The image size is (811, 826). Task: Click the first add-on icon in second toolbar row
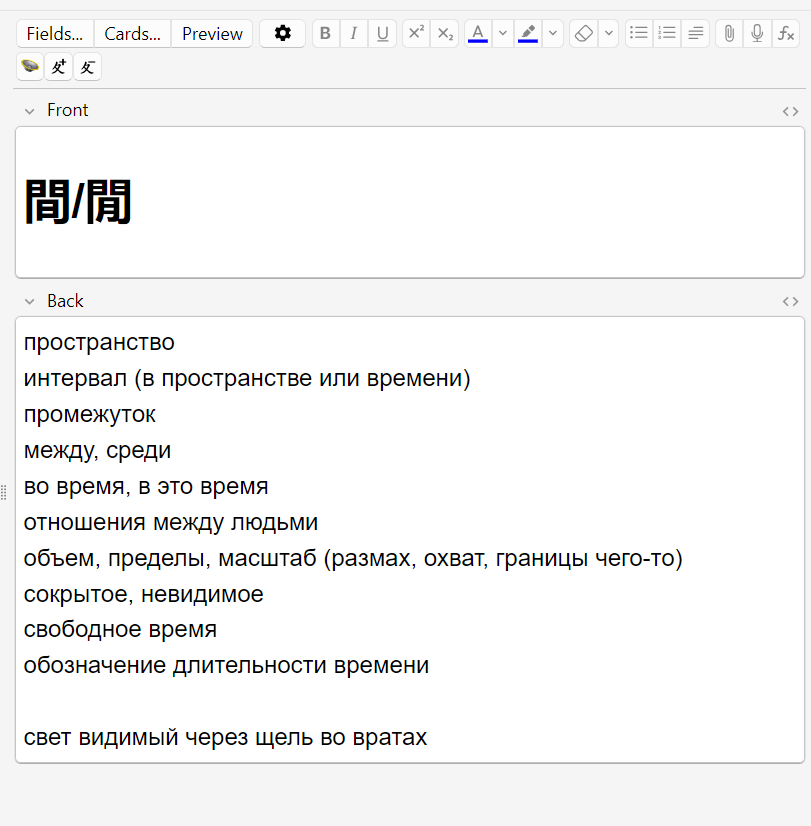(x=30, y=67)
